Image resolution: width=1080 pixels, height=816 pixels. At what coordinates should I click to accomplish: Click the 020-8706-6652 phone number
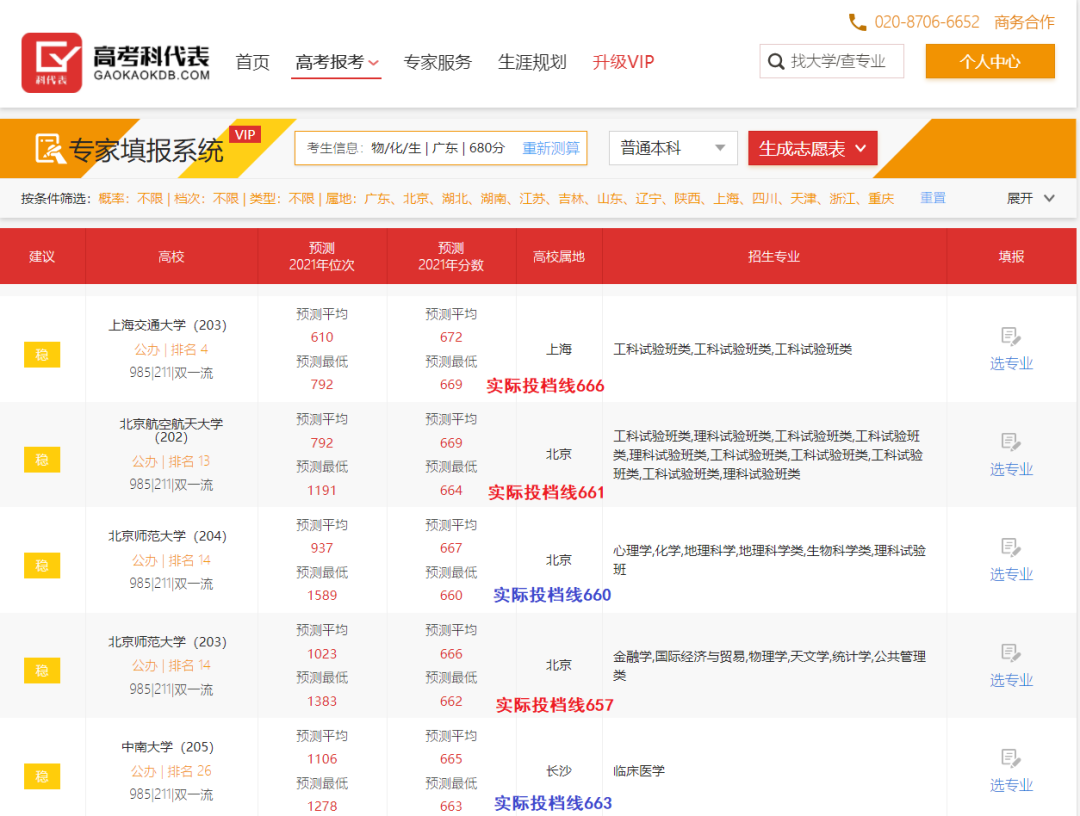point(926,22)
